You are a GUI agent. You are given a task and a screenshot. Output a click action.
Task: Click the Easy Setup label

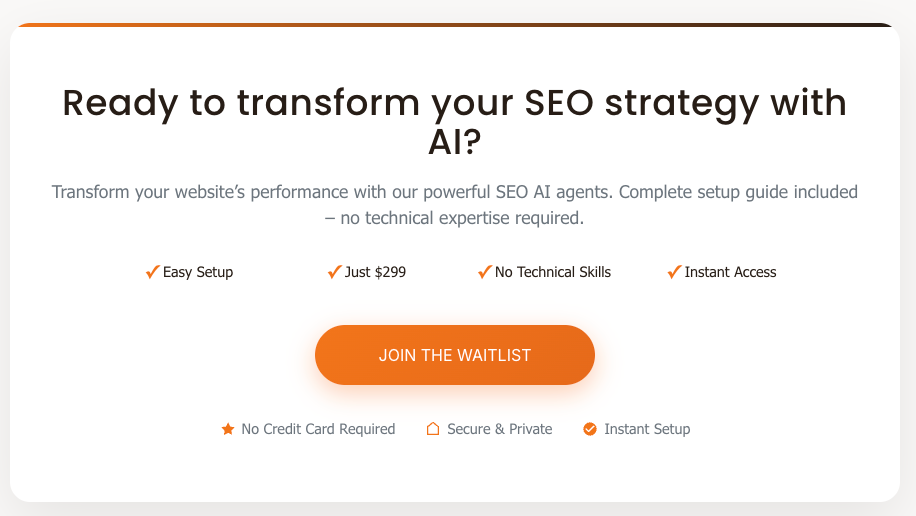pos(198,272)
